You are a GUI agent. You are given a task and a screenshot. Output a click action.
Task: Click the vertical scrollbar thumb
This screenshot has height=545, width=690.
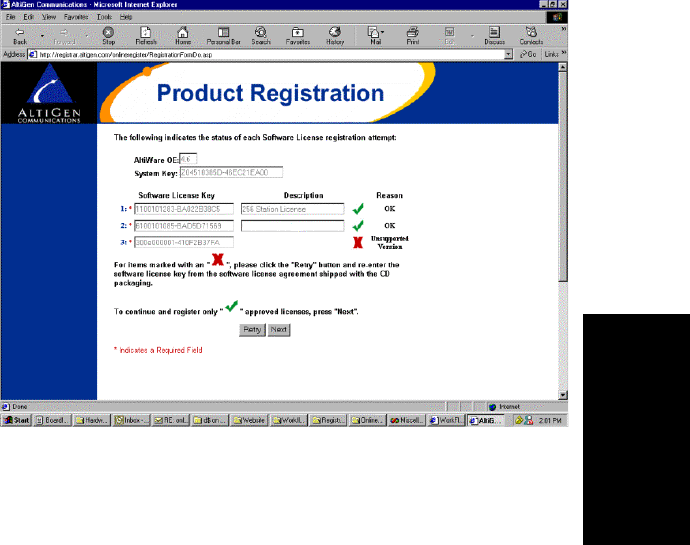coord(562,177)
